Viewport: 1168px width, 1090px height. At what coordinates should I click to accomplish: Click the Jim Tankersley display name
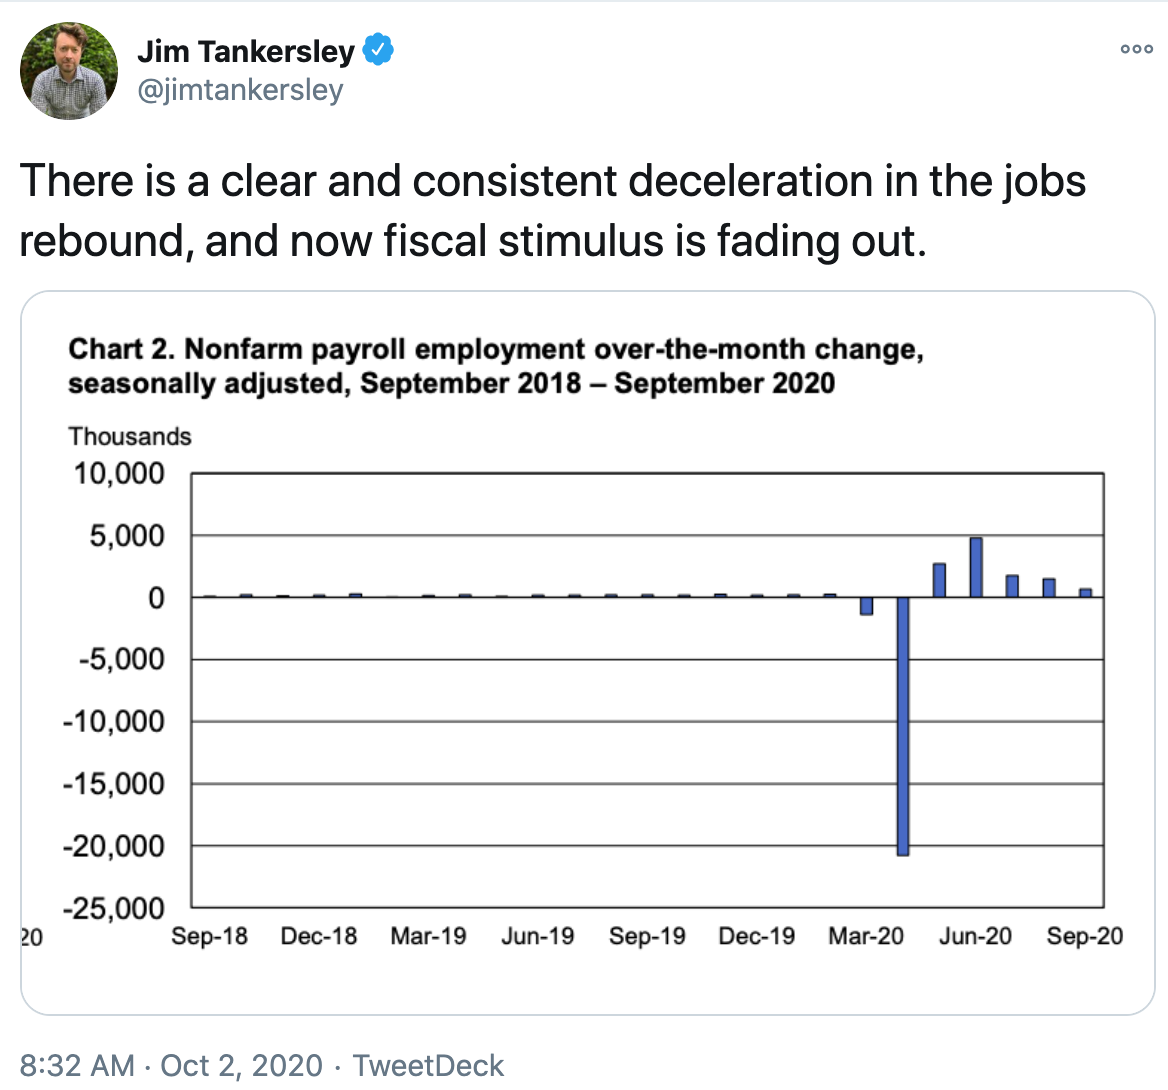[246, 51]
